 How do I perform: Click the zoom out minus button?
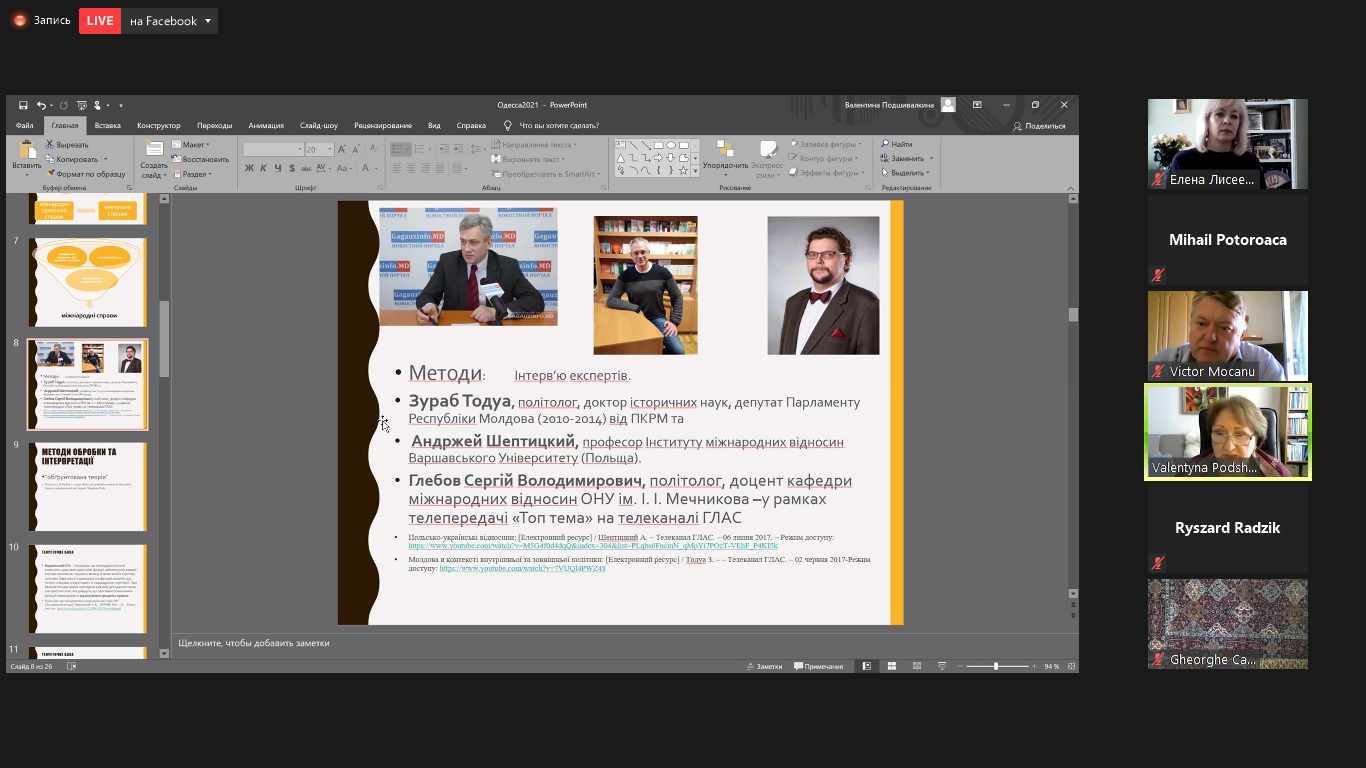[x=959, y=666]
